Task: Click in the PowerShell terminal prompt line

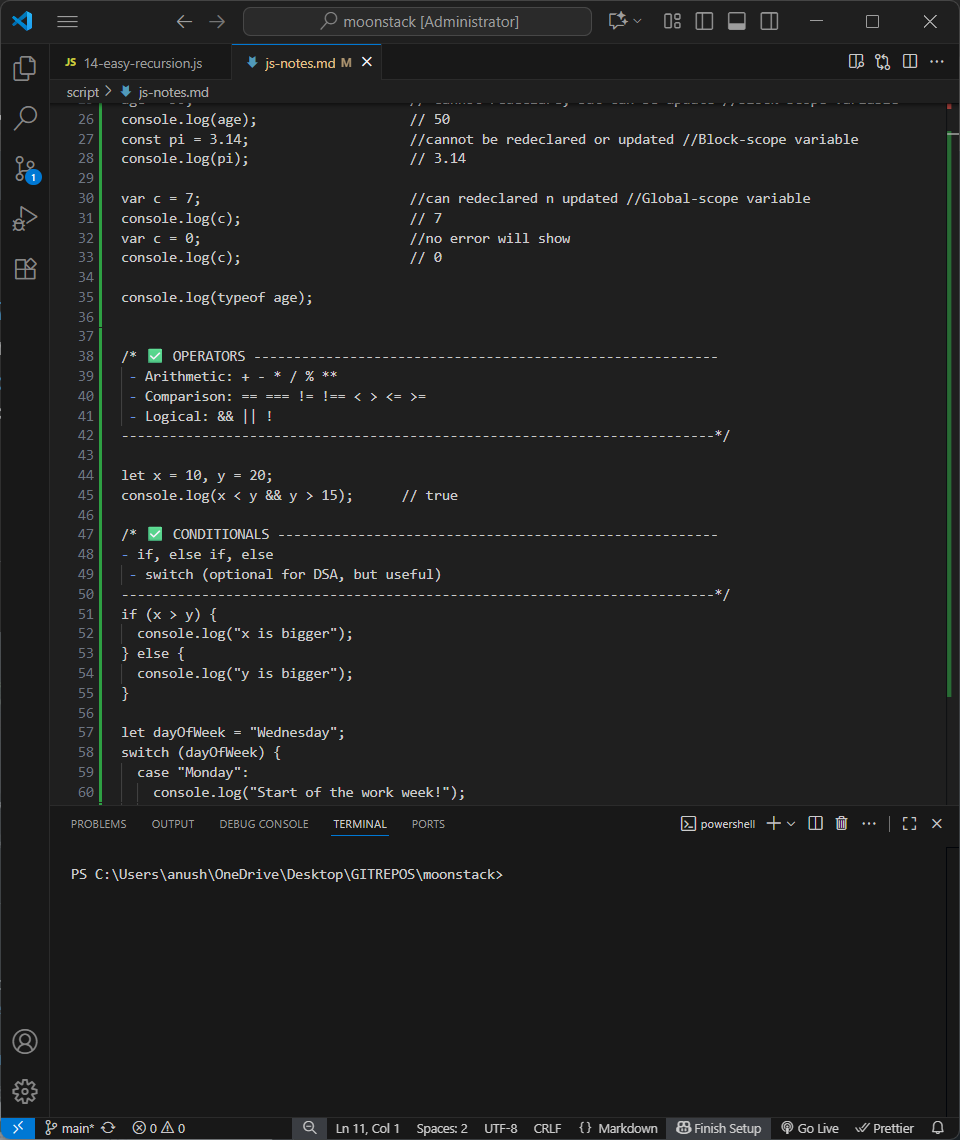Action: coord(287,874)
